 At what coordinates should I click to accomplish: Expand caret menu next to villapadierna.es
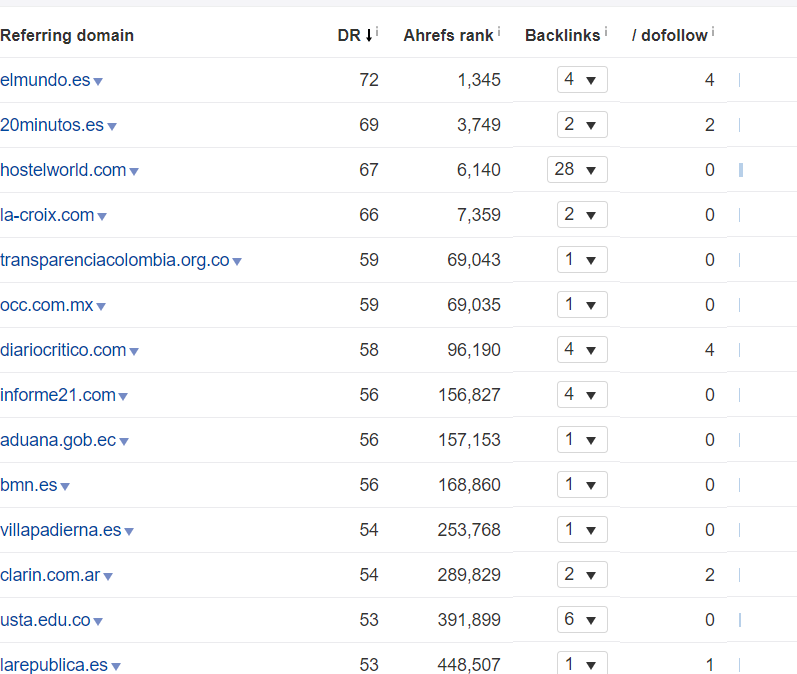(129, 532)
